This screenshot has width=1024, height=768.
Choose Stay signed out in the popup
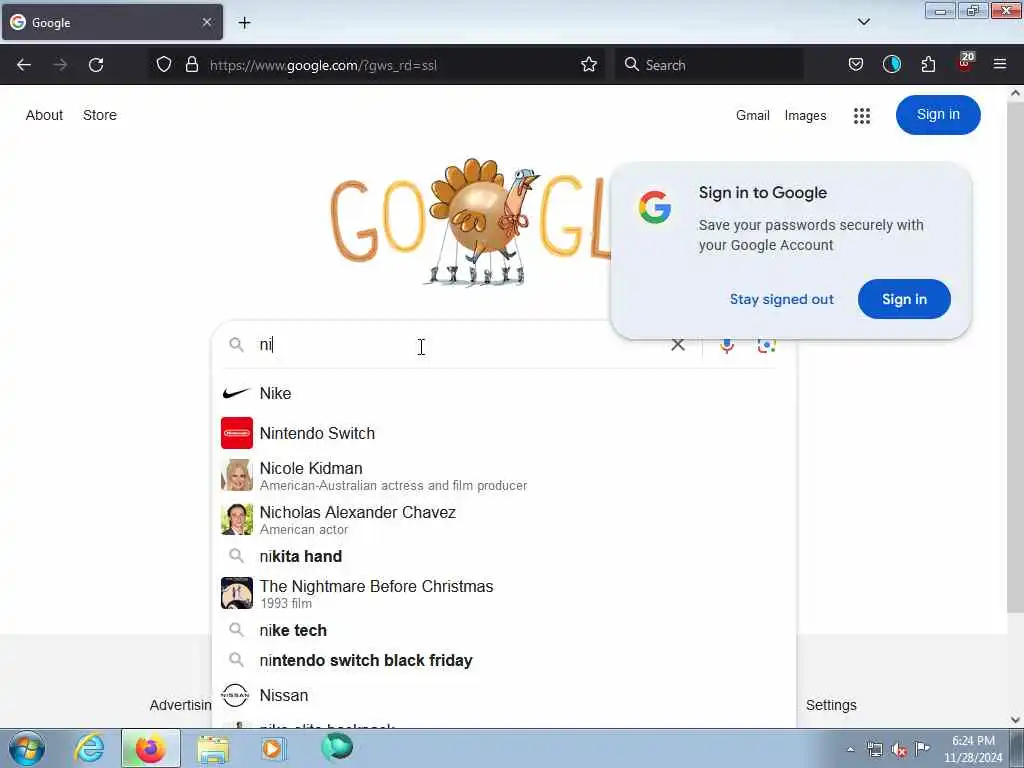click(x=781, y=299)
